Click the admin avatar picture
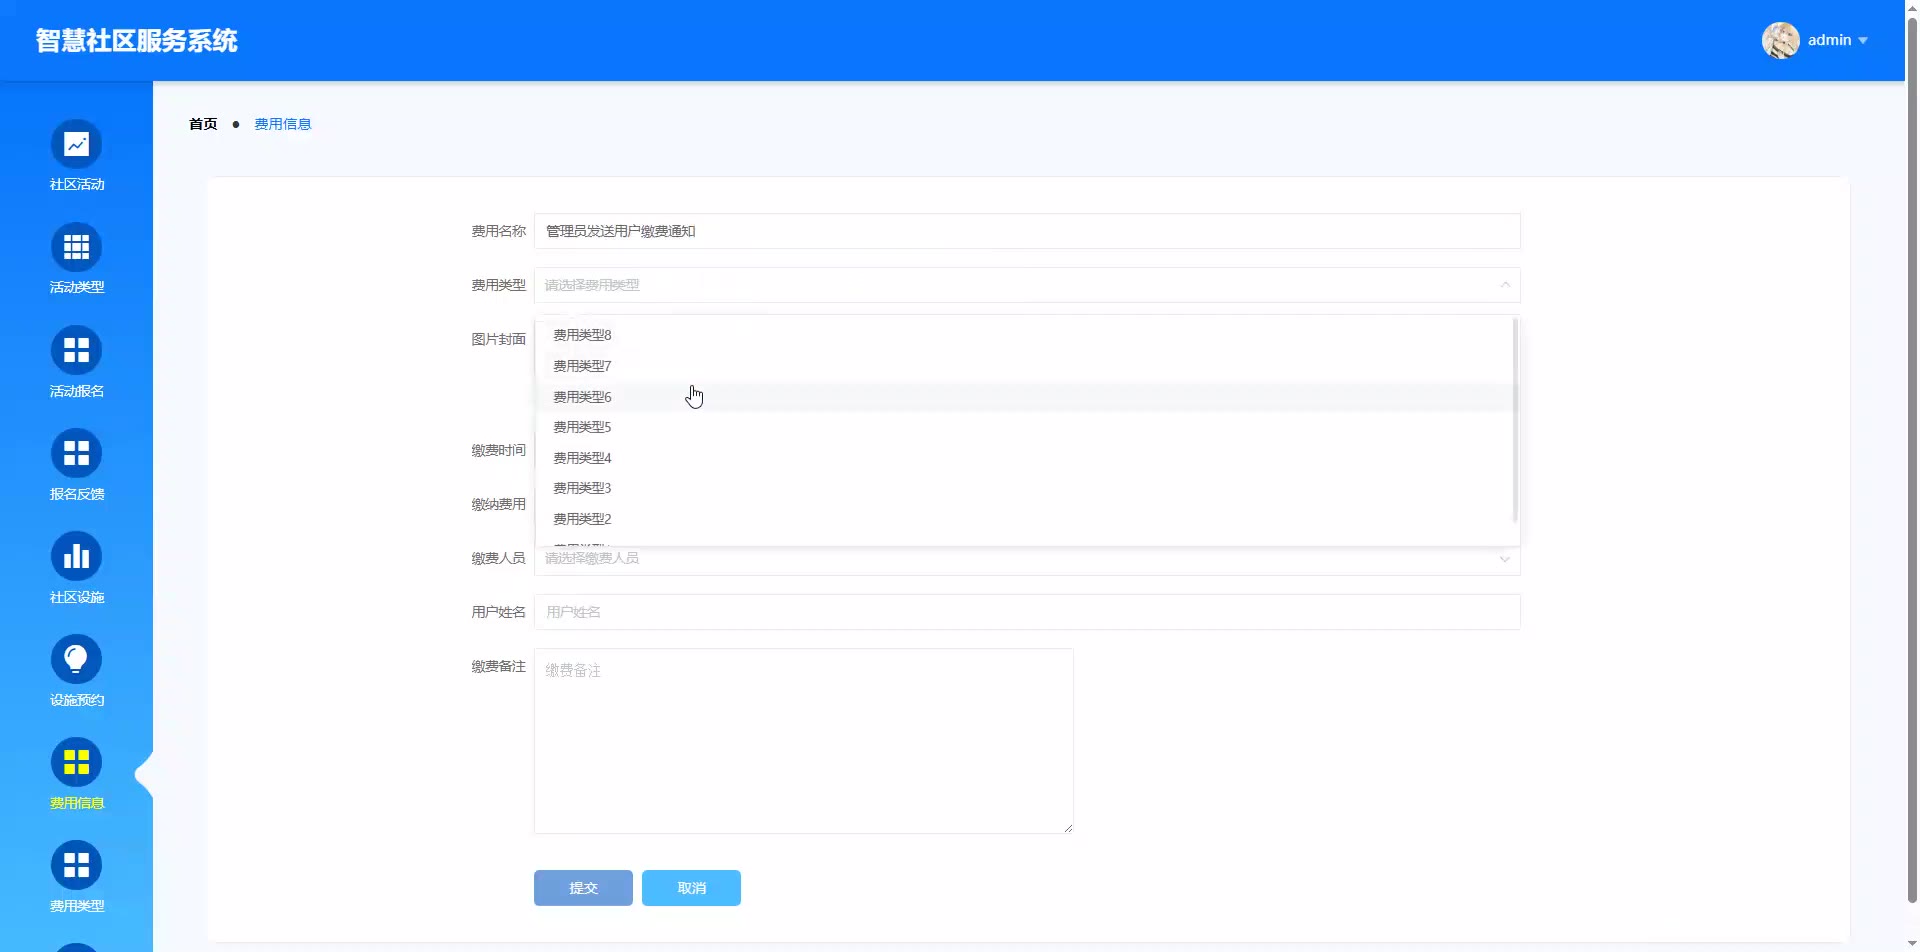Image resolution: width=1920 pixels, height=952 pixels. [1780, 40]
